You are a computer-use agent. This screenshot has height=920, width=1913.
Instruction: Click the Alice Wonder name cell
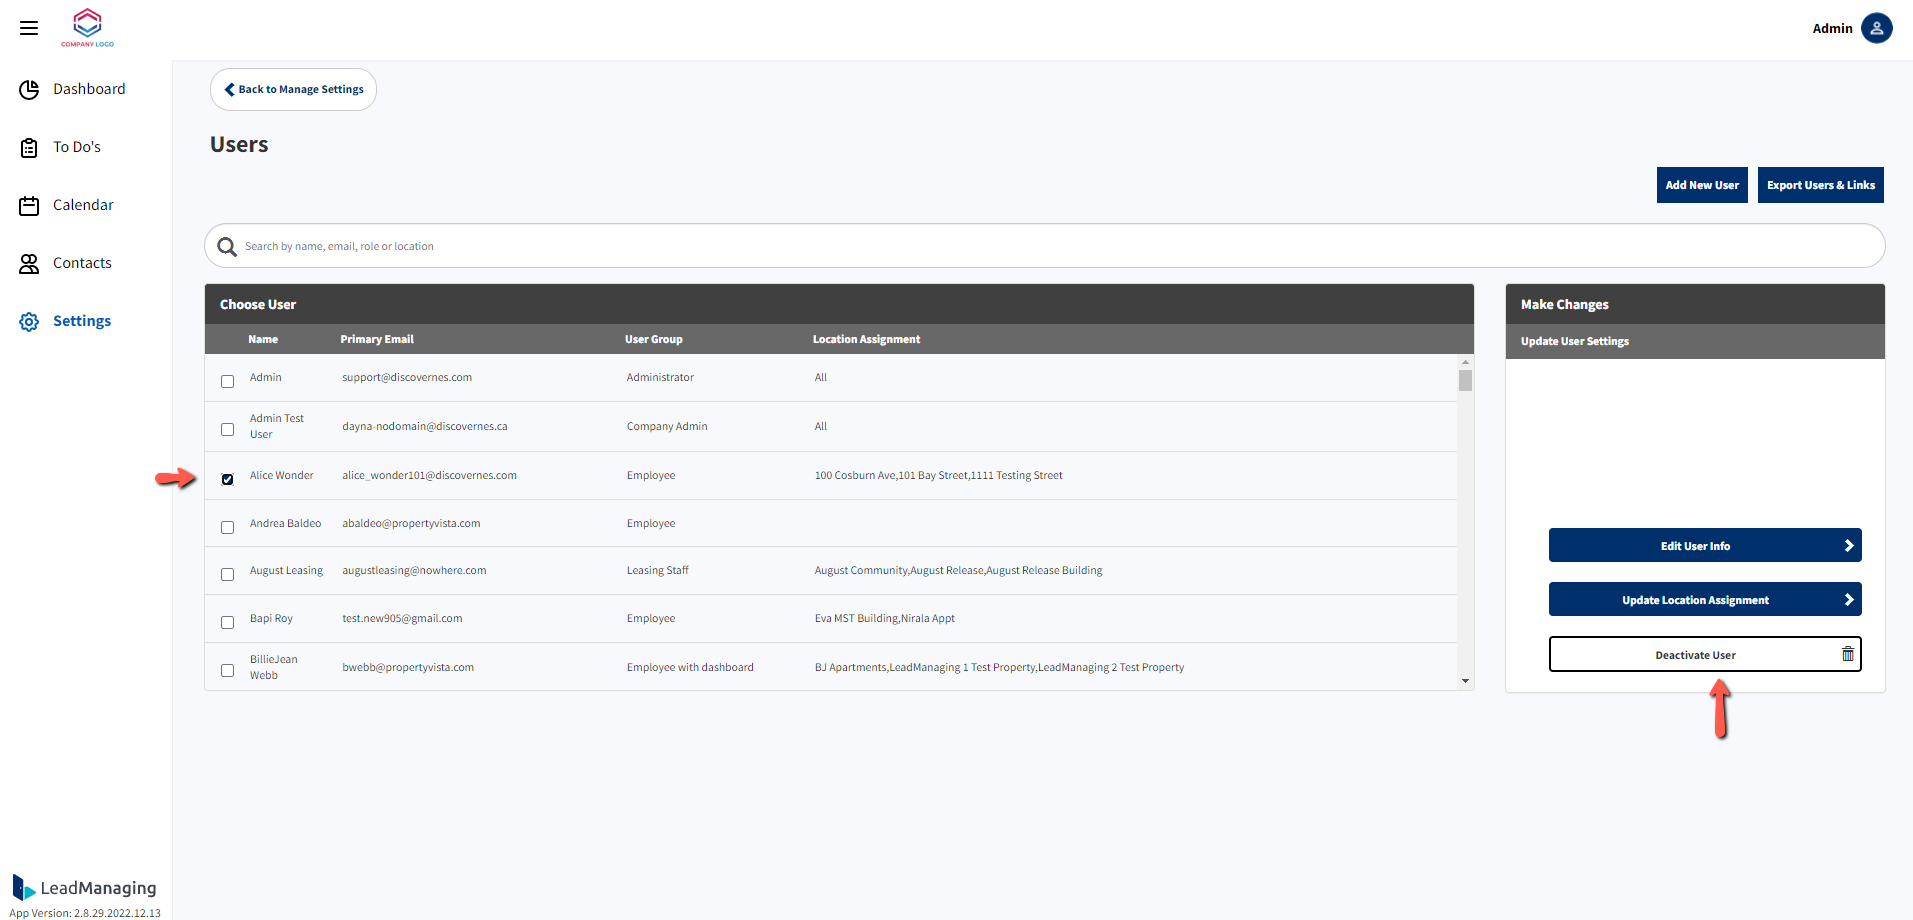click(282, 476)
